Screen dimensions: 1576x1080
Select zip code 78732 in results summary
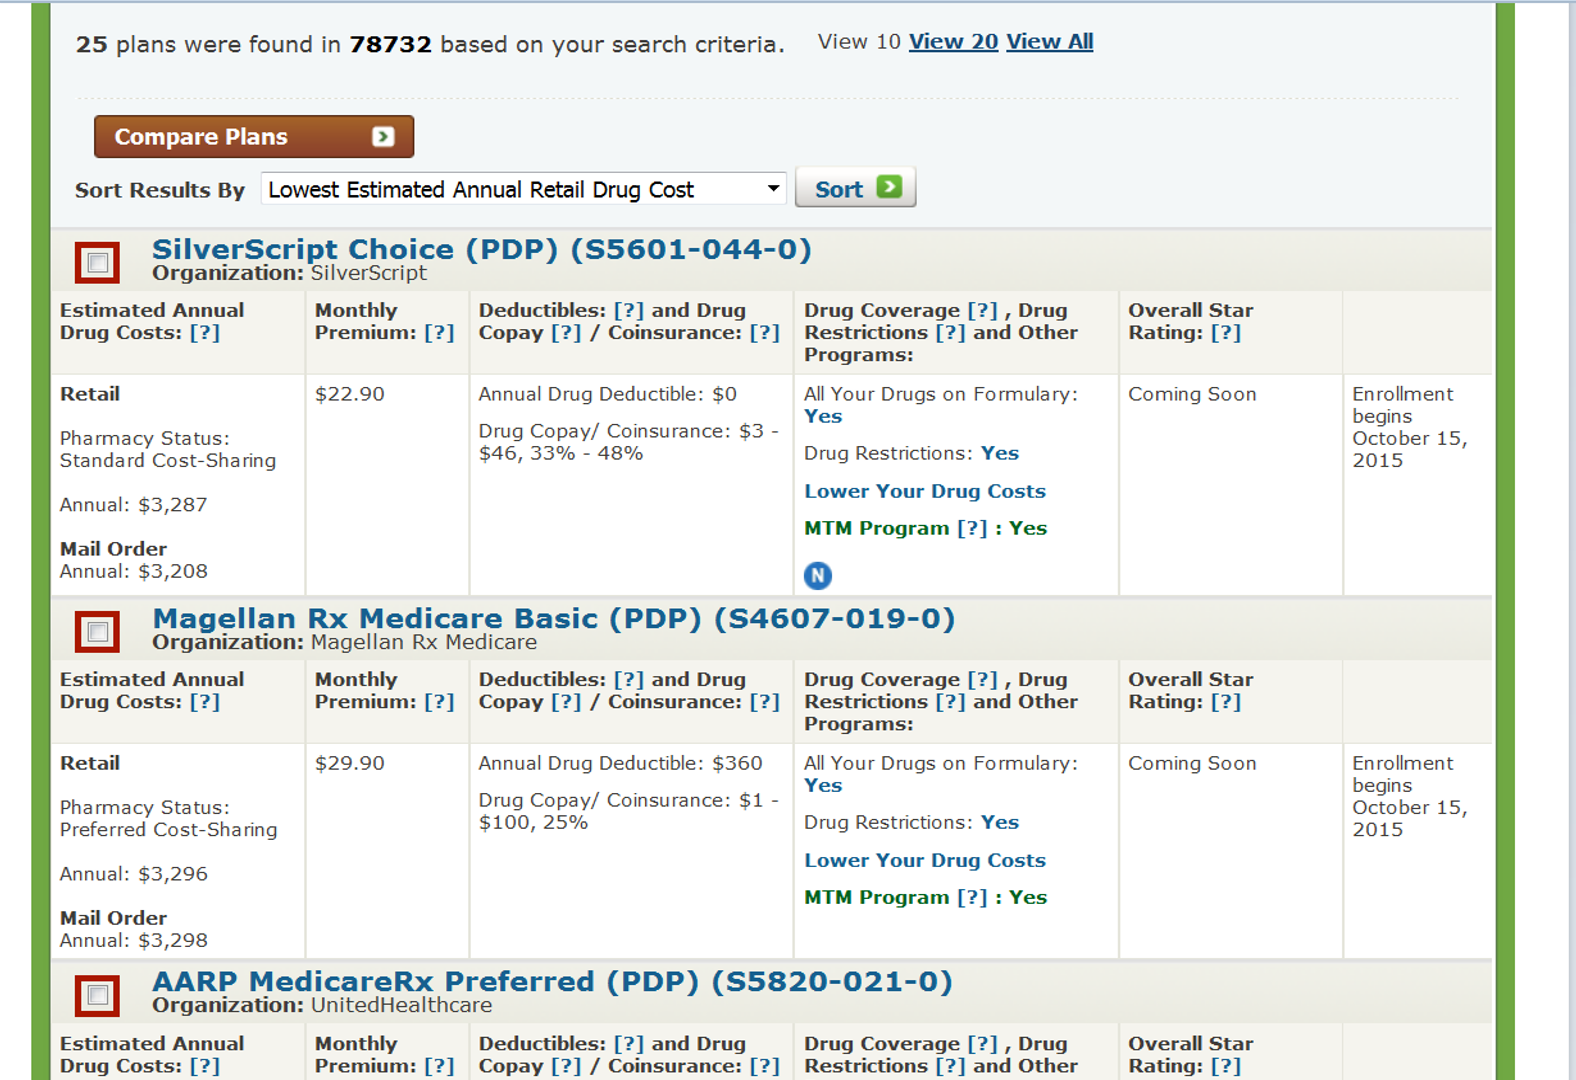[x=390, y=45]
